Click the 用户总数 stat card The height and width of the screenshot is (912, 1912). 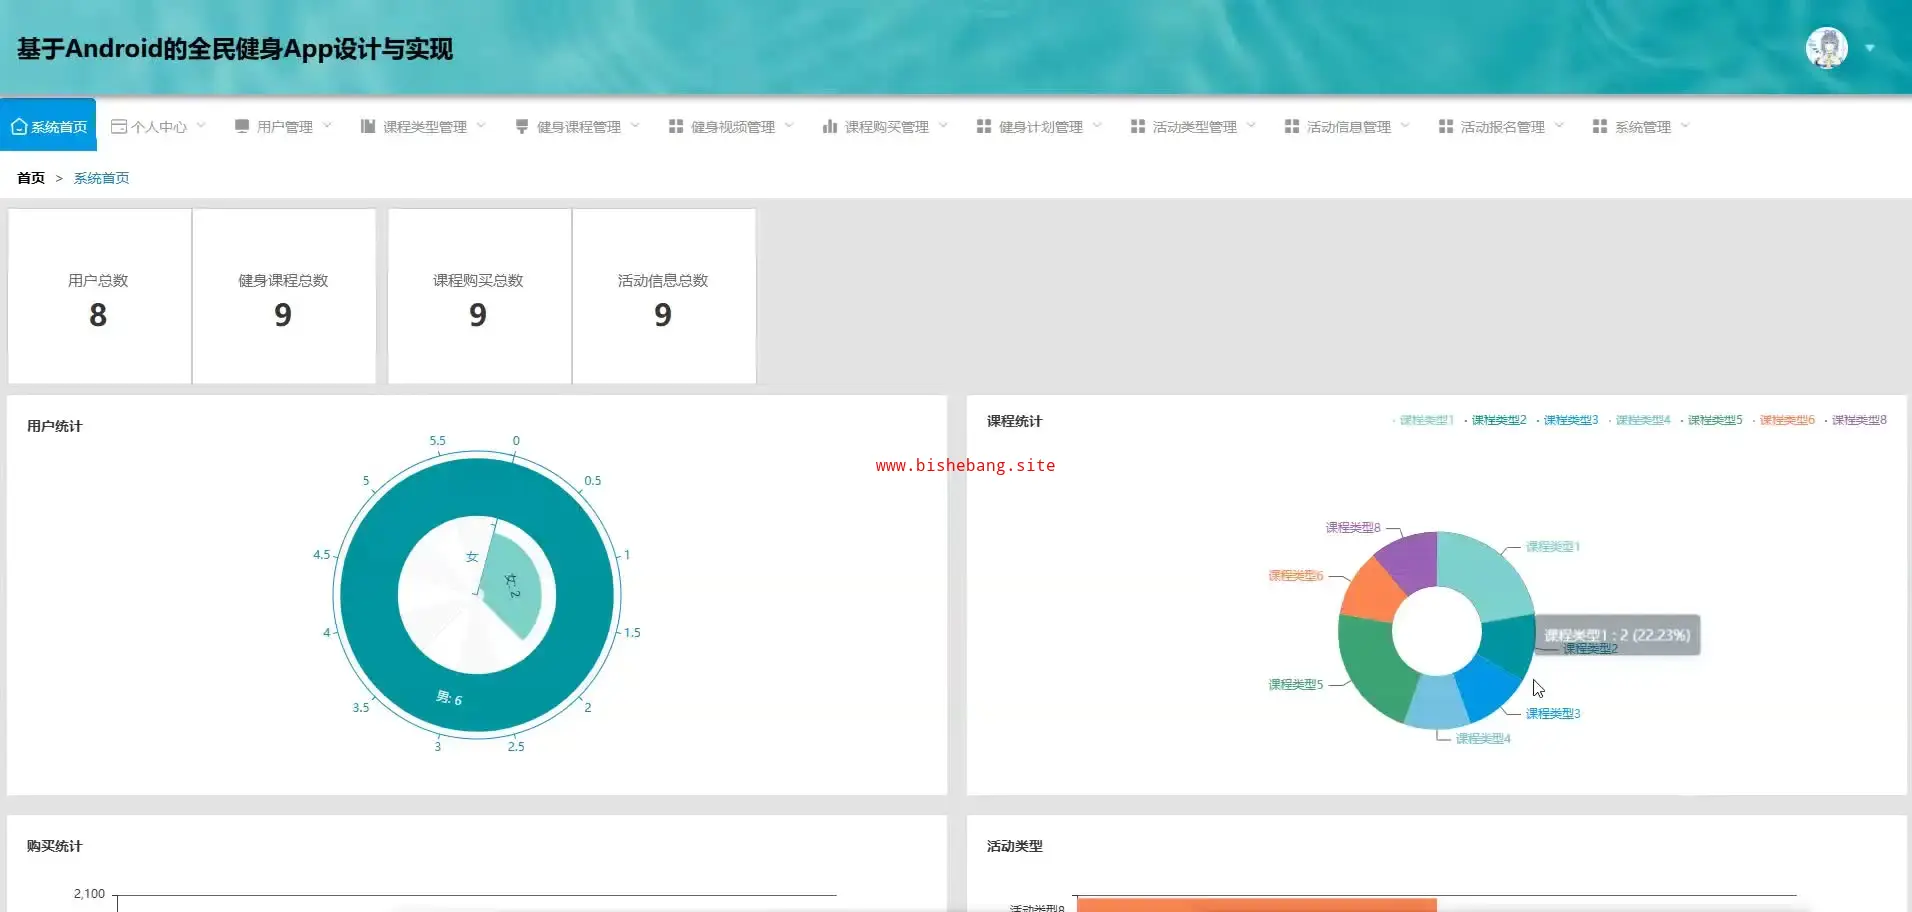point(99,296)
